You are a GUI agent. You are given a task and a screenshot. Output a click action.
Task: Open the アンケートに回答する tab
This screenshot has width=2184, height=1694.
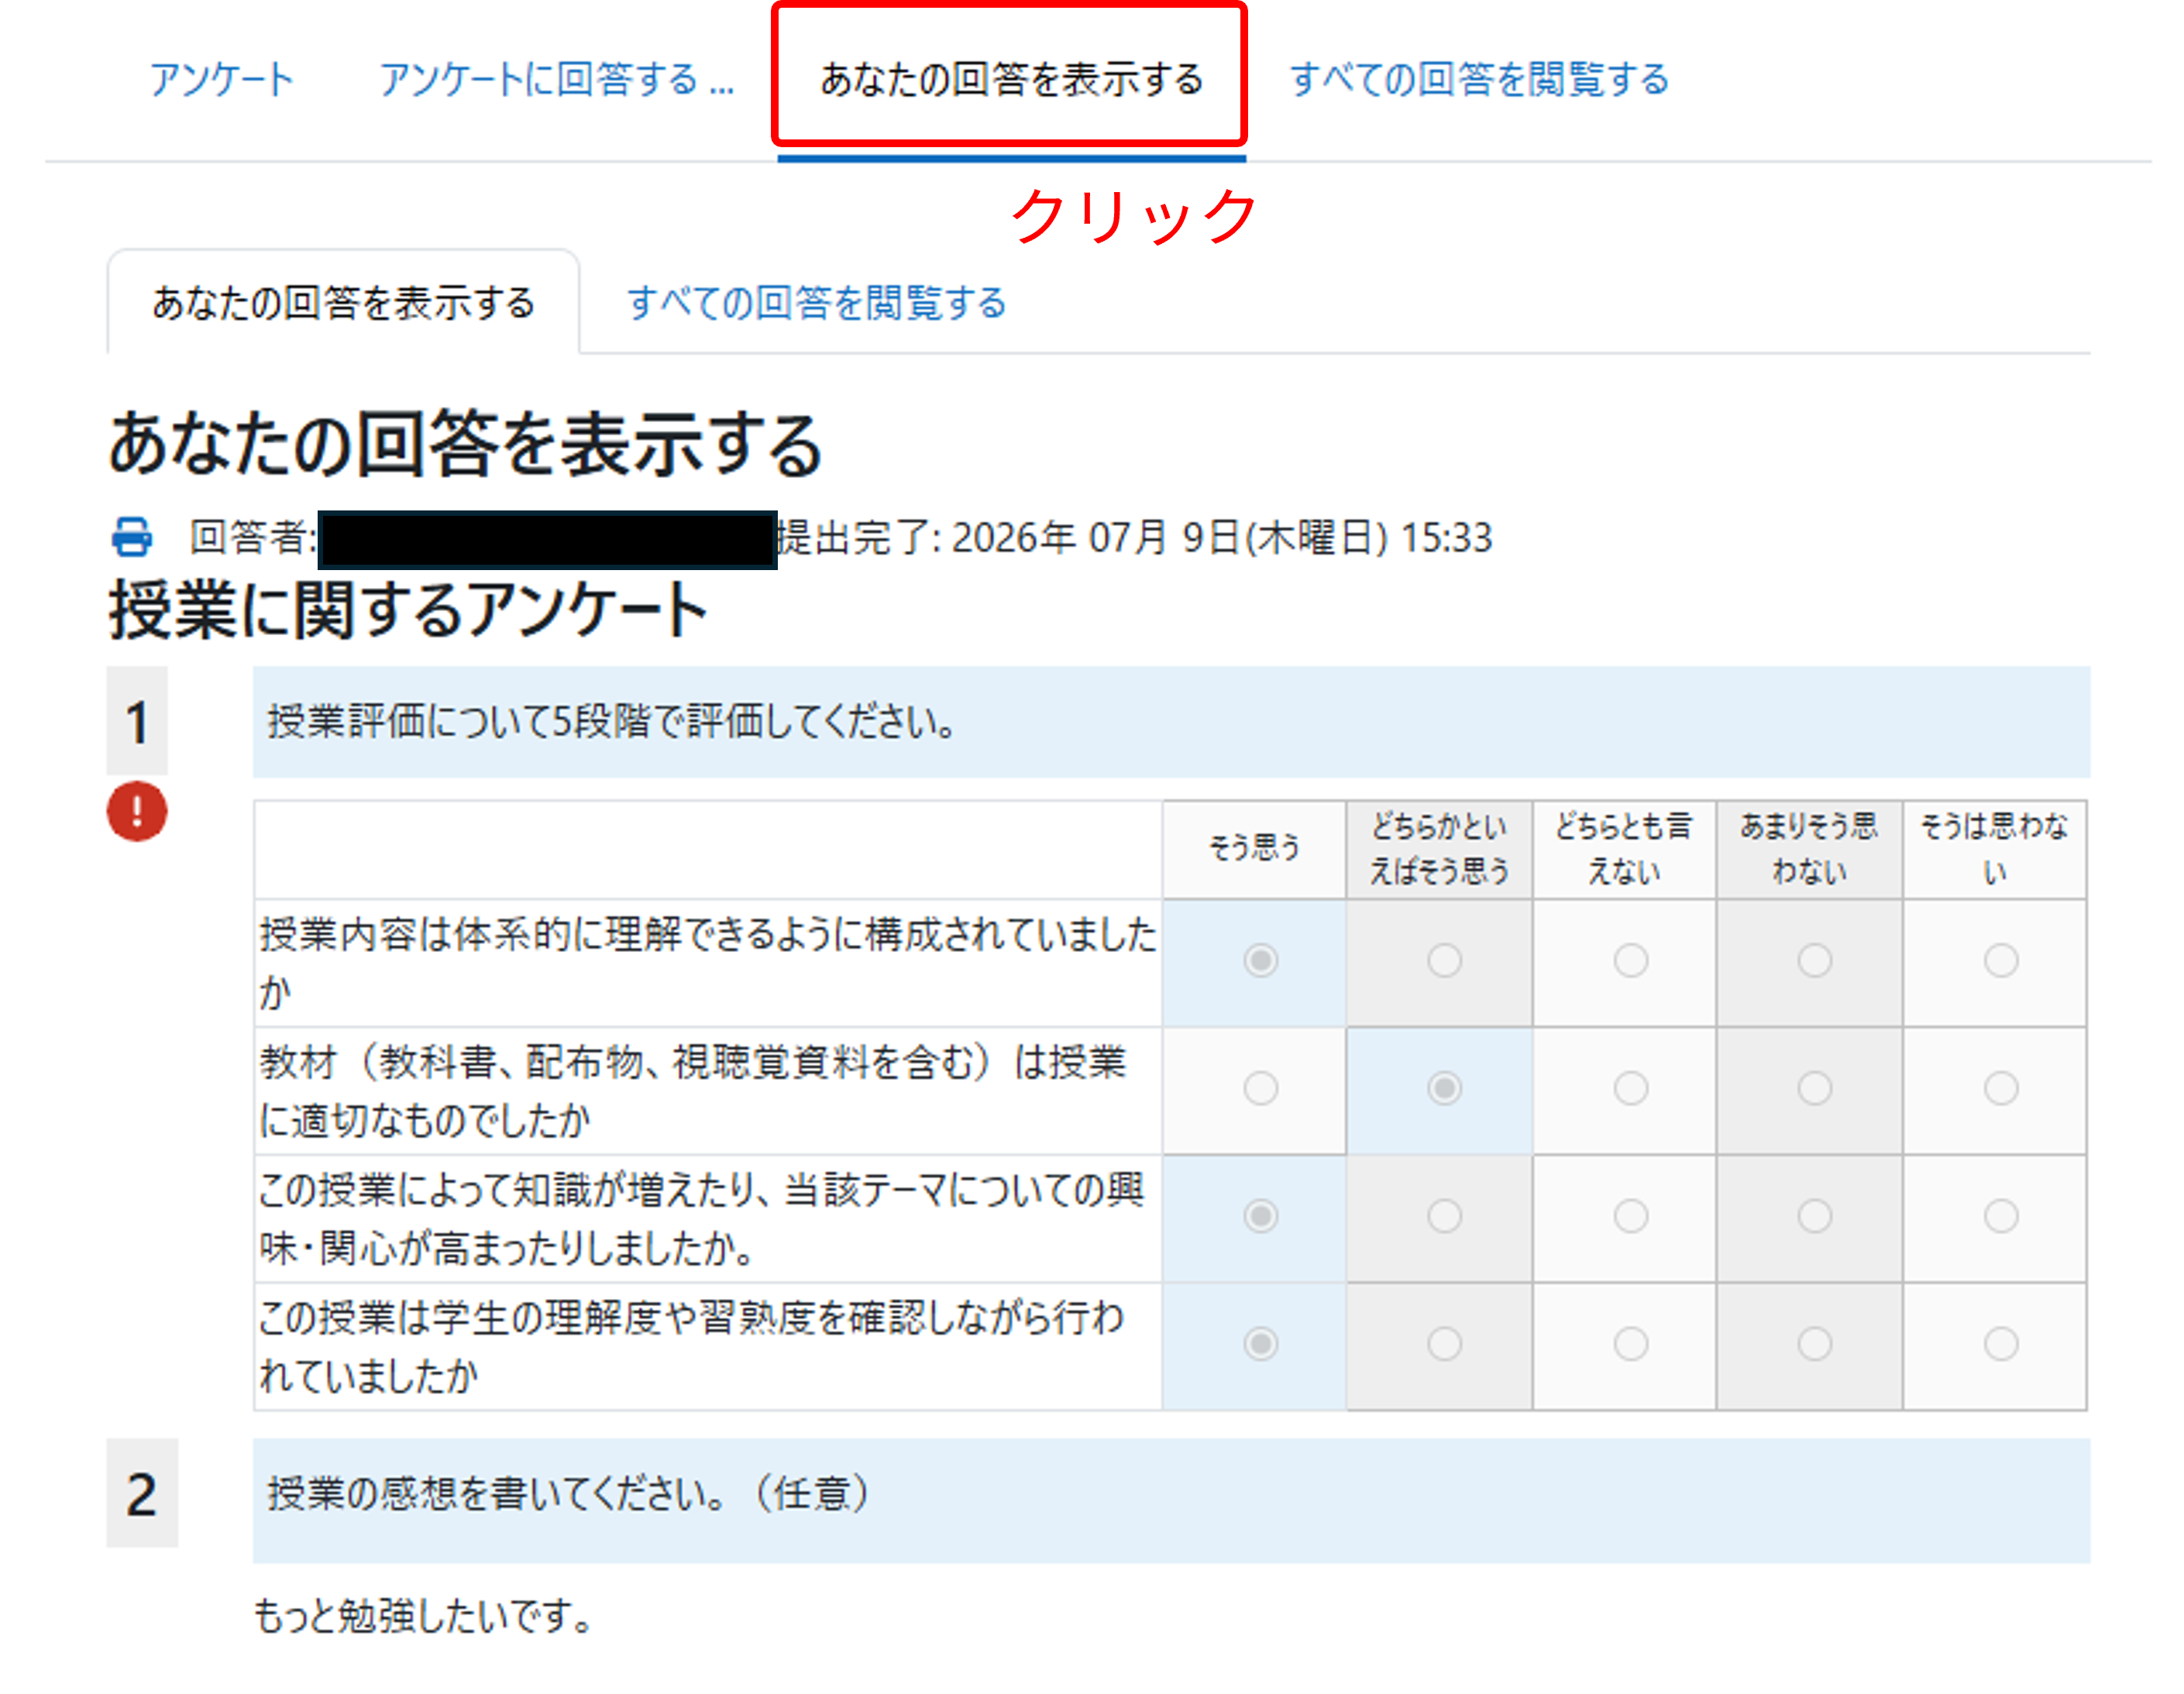click(556, 79)
